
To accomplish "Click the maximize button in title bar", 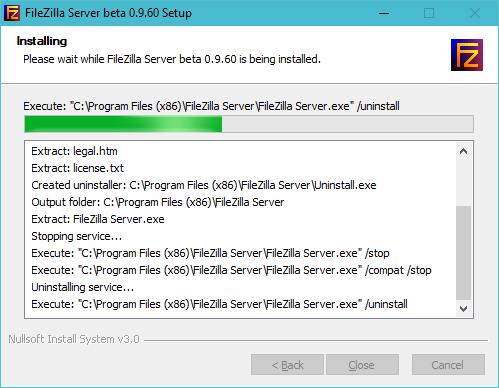I will pos(429,13).
